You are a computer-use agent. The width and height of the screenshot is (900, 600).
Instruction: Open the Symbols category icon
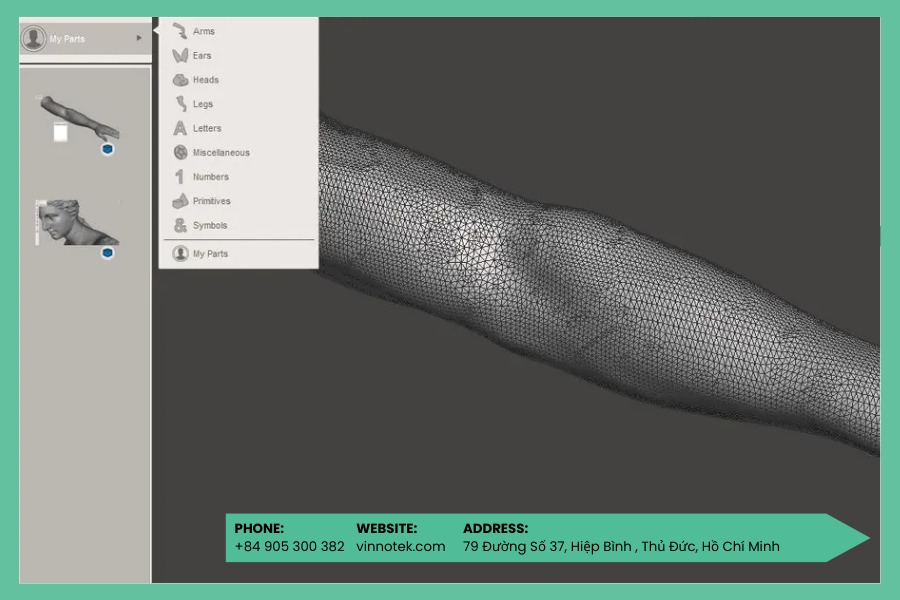tap(181, 225)
